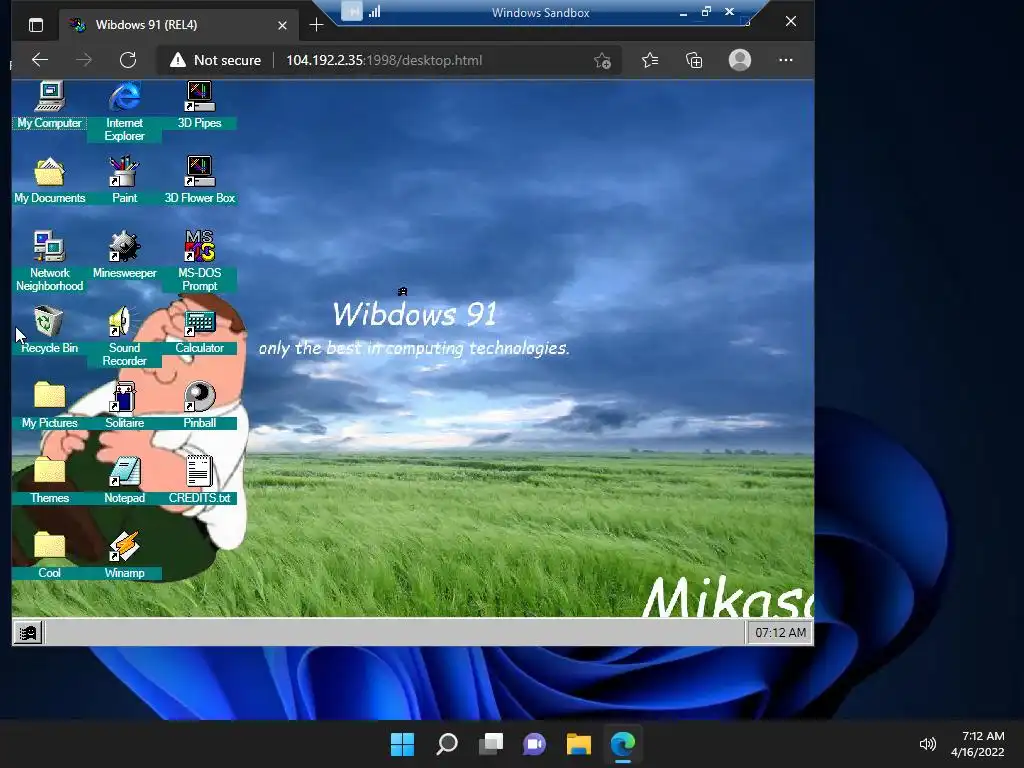1024x768 pixels.
Task: Click the Not secure site warning
Action: coord(215,60)
